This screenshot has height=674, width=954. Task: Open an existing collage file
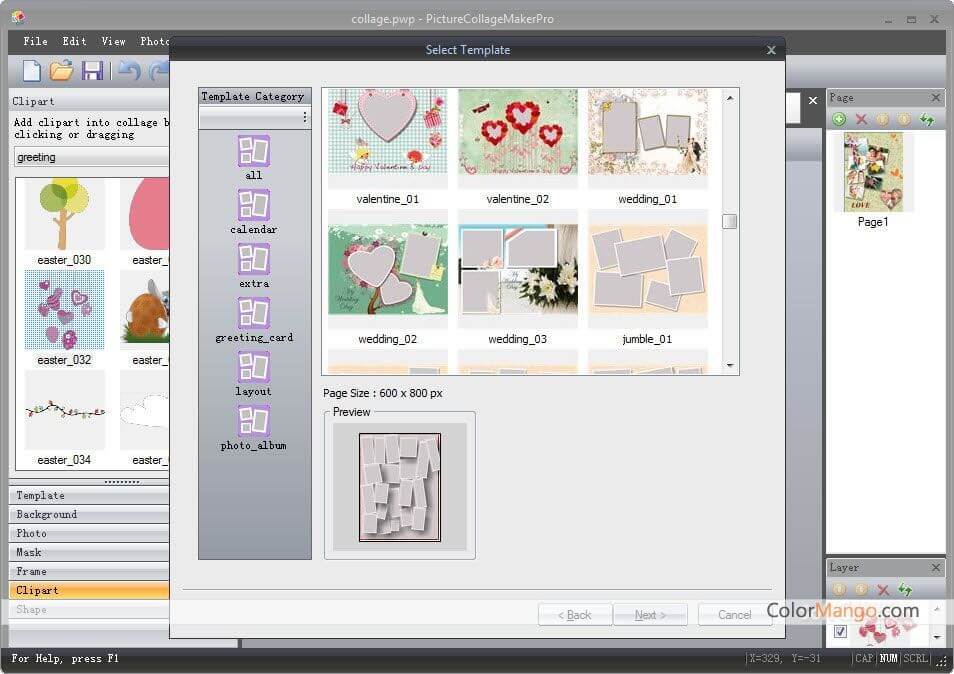pos(62,70)
